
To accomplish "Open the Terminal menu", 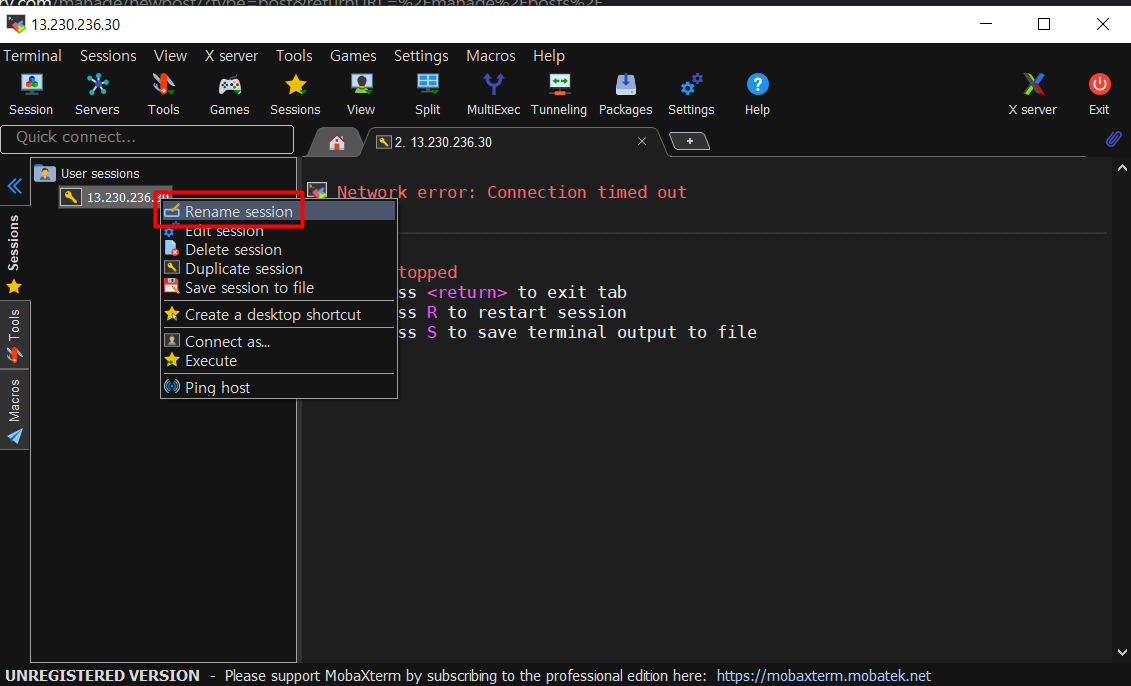I will [x=32, y=56].
